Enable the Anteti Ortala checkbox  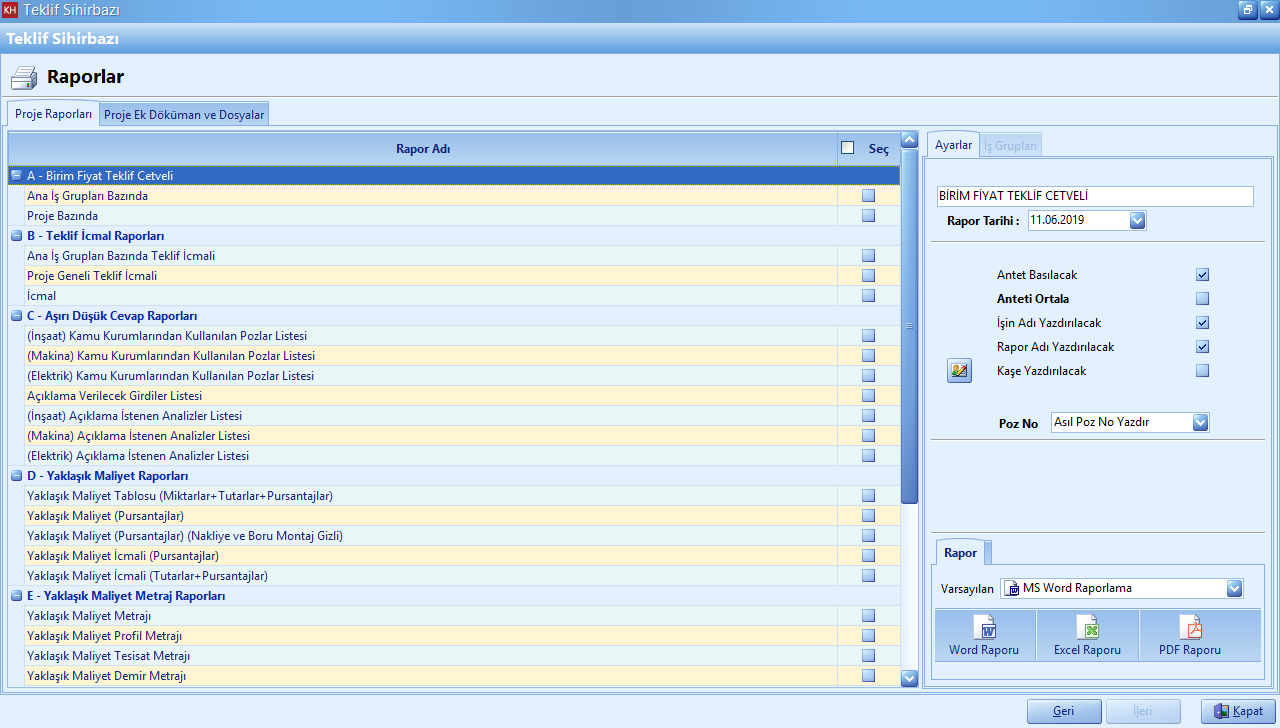click(1203, 299)
